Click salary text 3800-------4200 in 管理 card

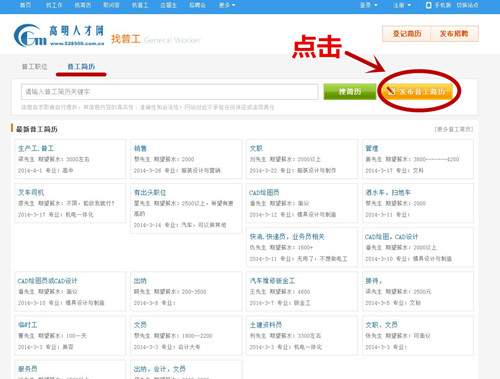[x=436, y=159]
